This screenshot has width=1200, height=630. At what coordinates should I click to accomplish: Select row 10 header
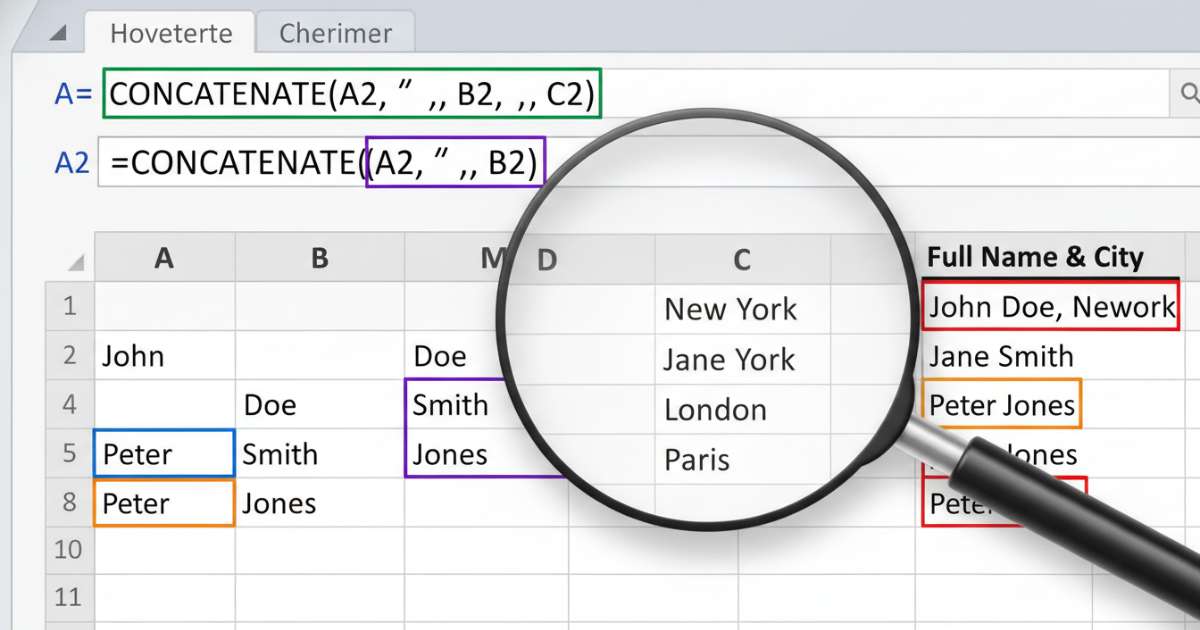[69, 548]
